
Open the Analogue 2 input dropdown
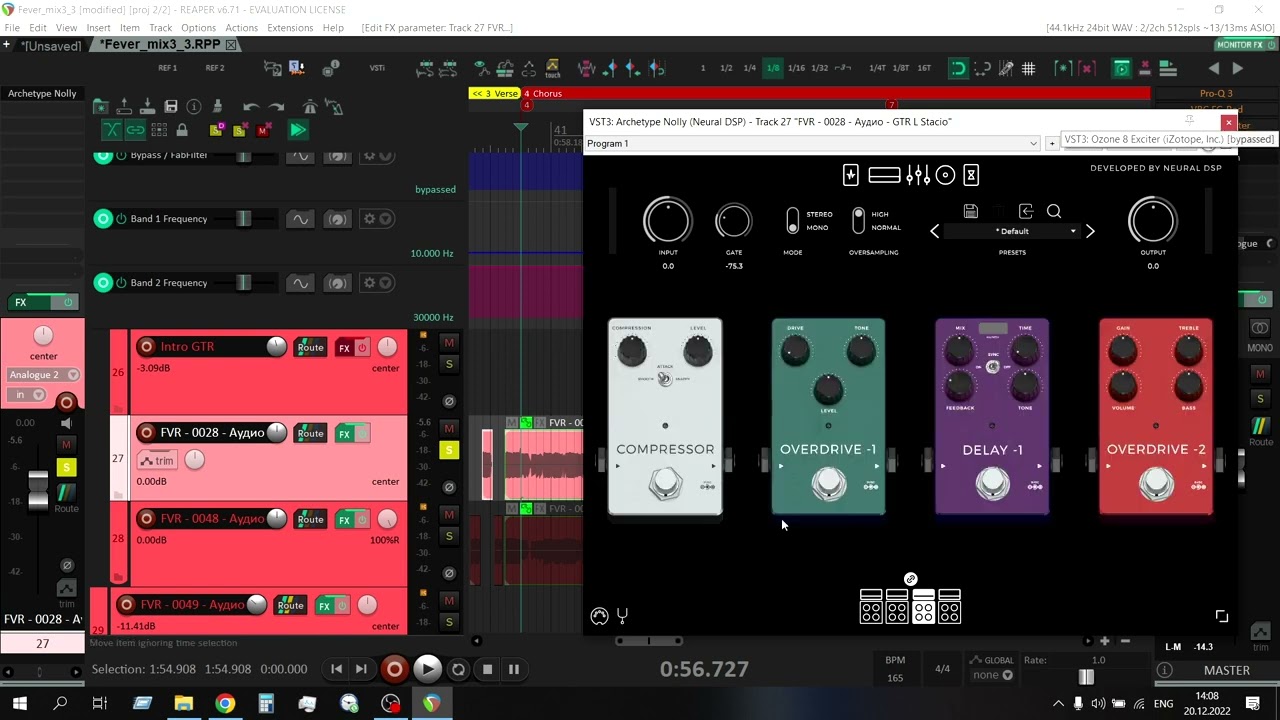[43, 375]
